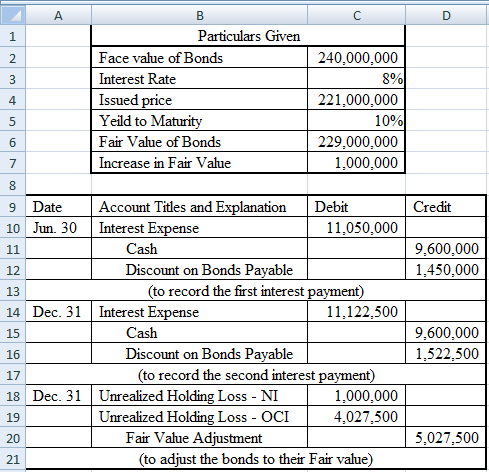Screen dimensions: 489x472
Task: Click the 'Particulars Given' title cell
Action: (x=248, y=36)
